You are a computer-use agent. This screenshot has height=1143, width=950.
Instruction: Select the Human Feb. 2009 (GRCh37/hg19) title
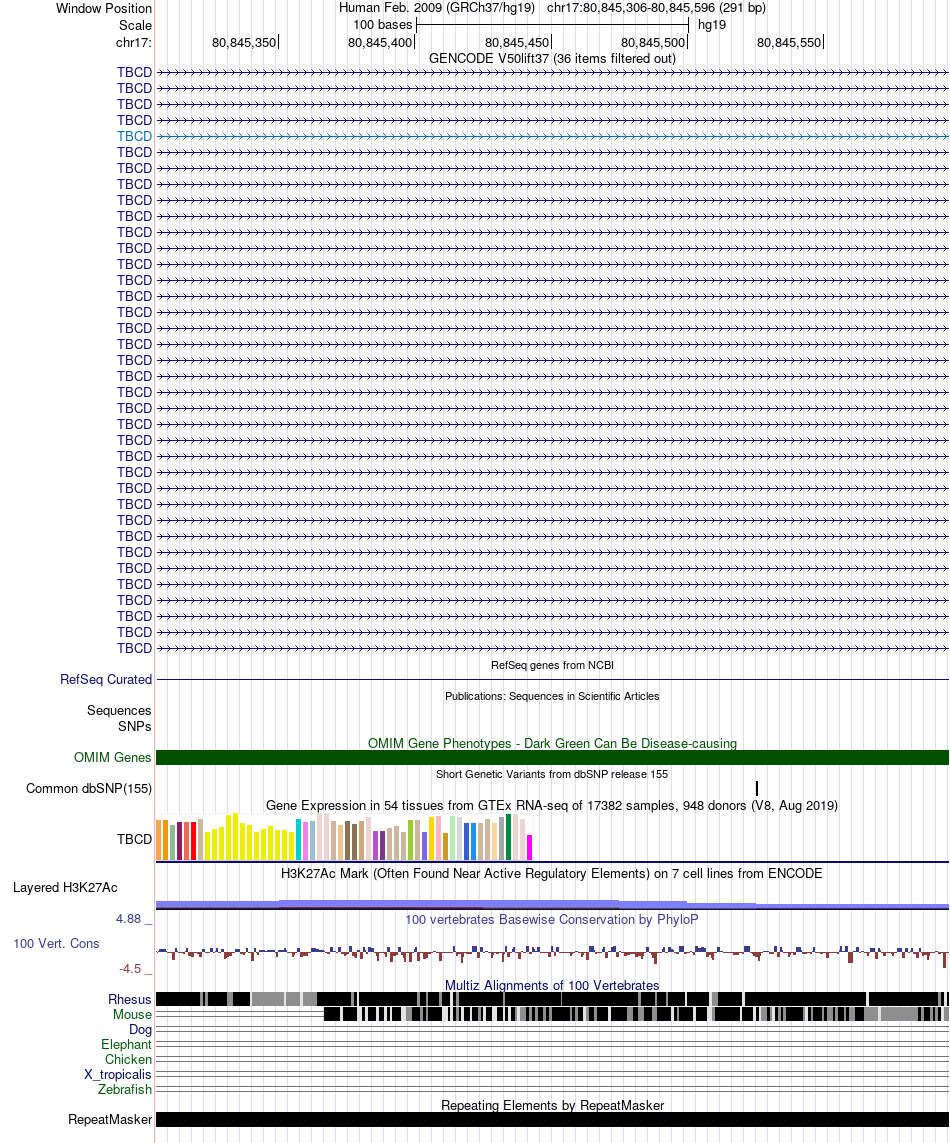pyautogui.click(x=437, y=8)
